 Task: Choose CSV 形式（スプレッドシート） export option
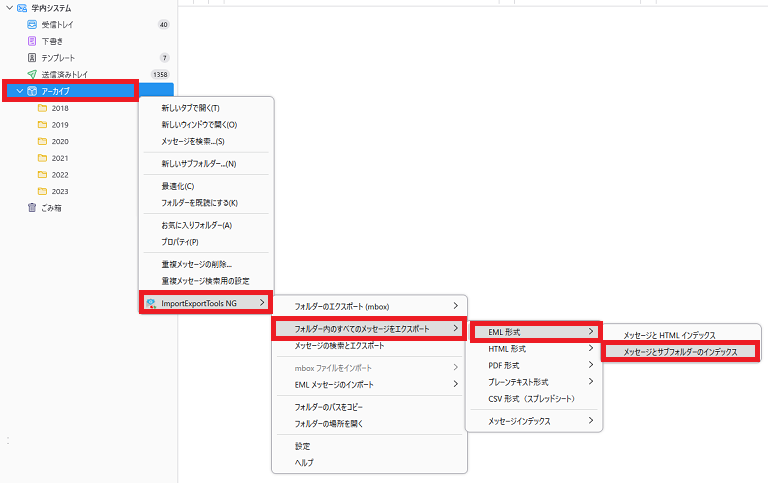pyautogui.click(x=534, y=399)
